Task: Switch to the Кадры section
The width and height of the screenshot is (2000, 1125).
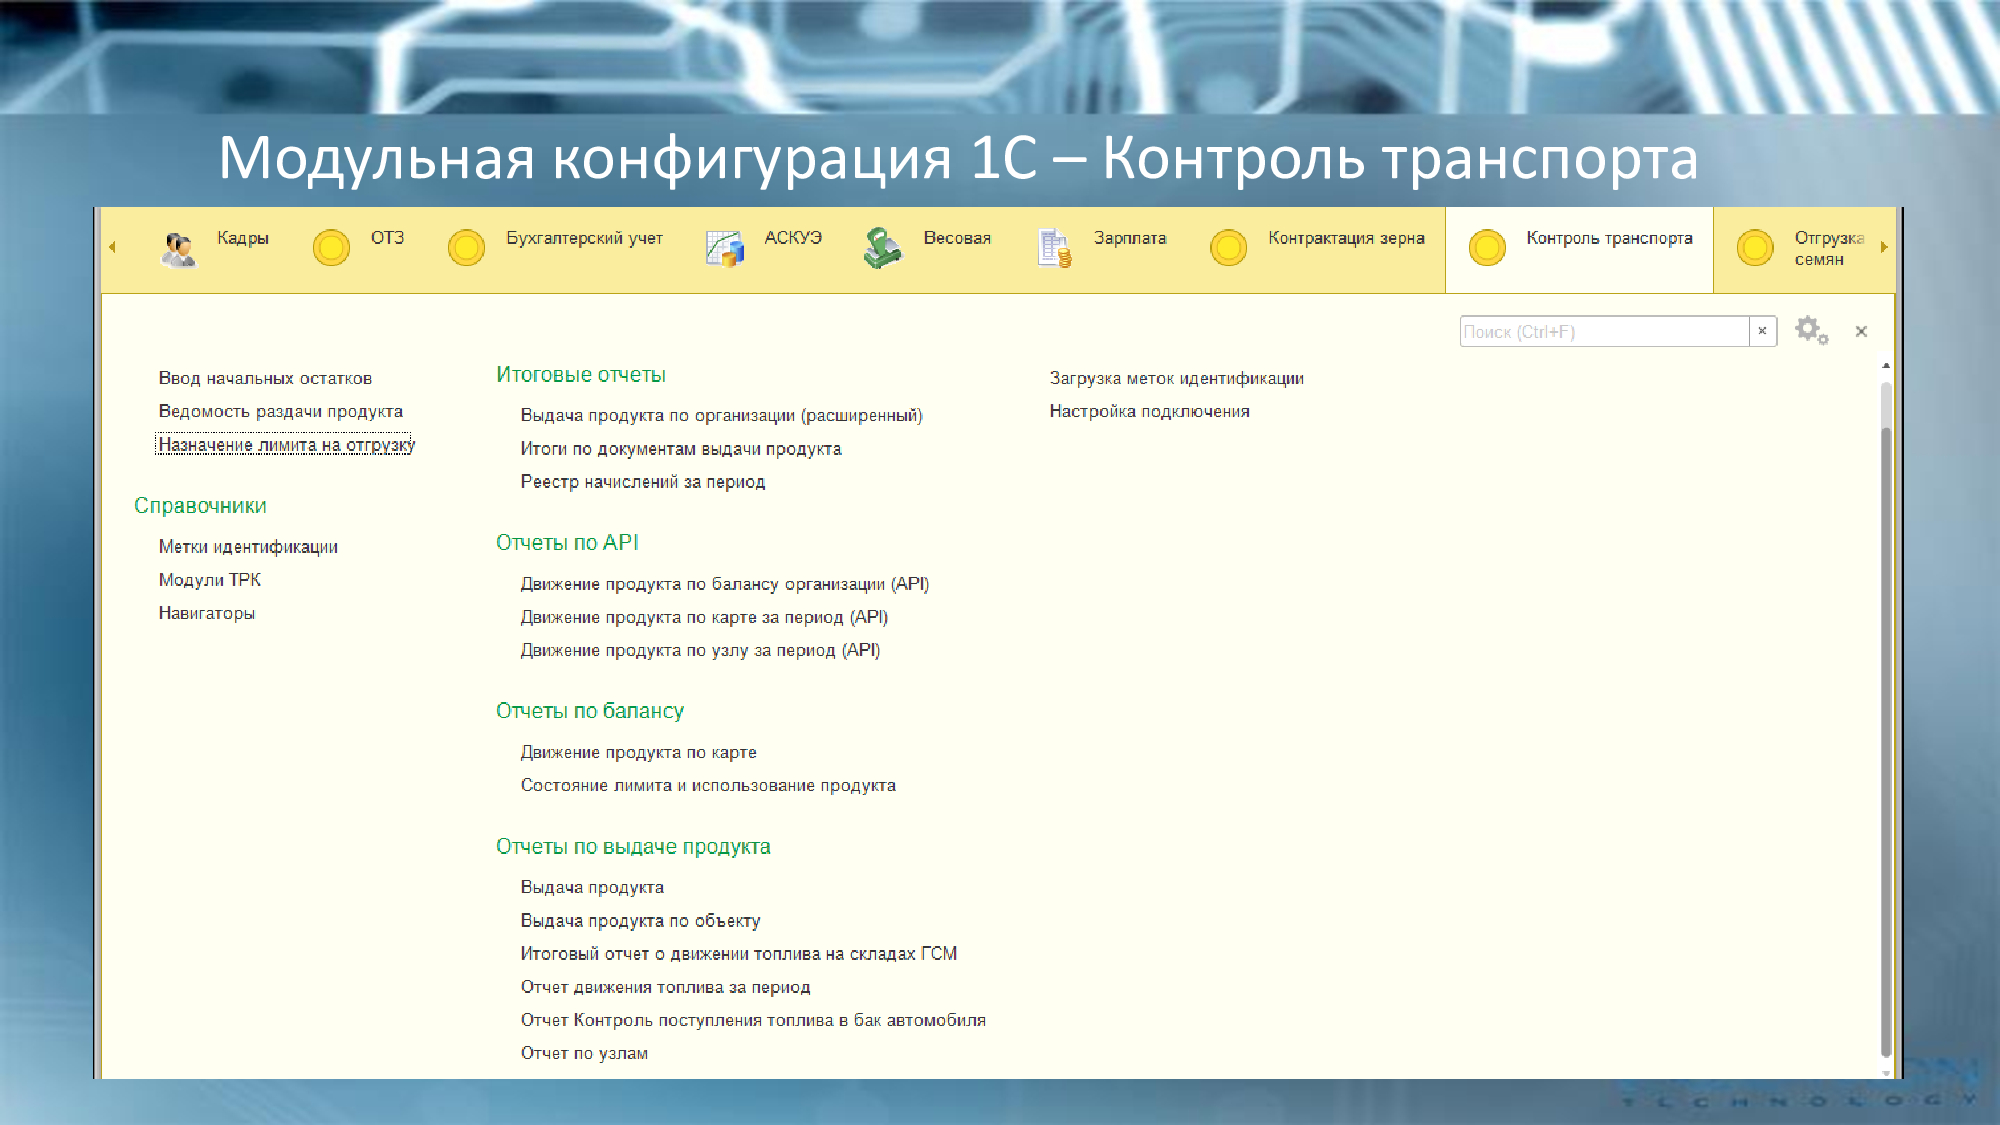Action: click(x=243, y=238)
